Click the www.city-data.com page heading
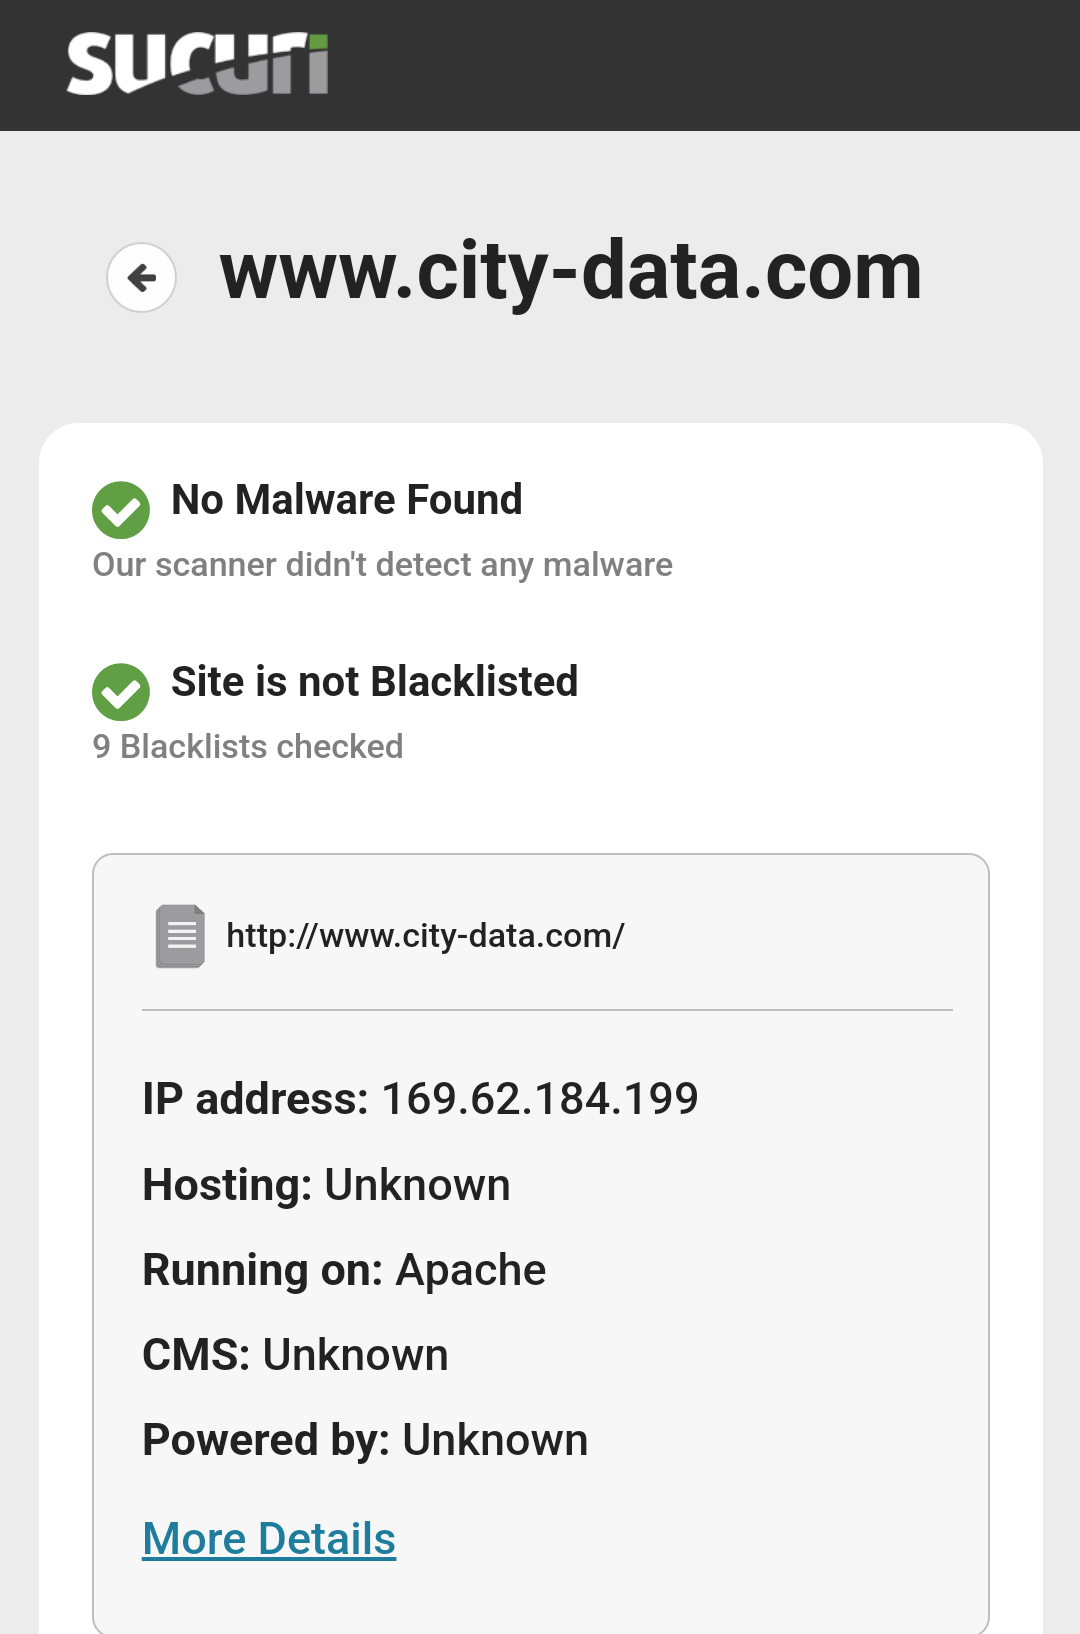This screenshot has width=1080, height=1634. (x=571, y=272)
